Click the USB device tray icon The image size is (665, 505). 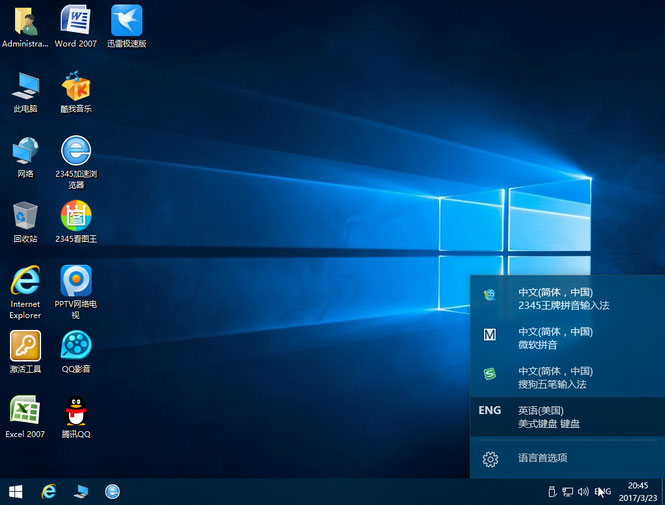552,492
